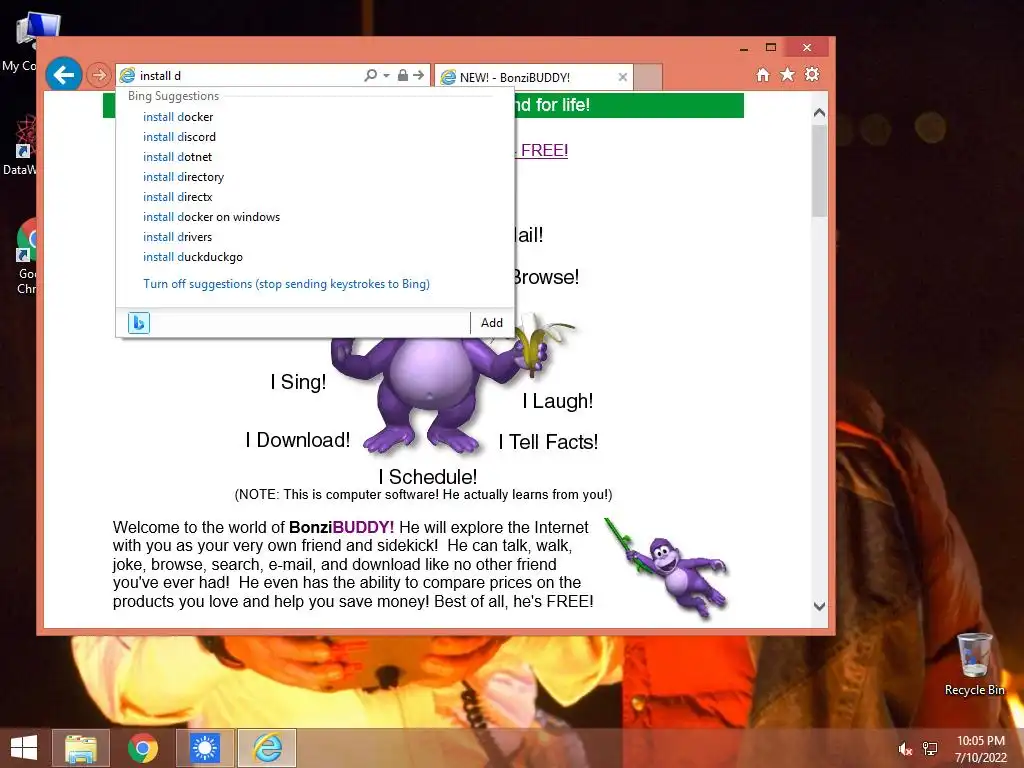Minimize the Internet Explorer window

point(744,48)
